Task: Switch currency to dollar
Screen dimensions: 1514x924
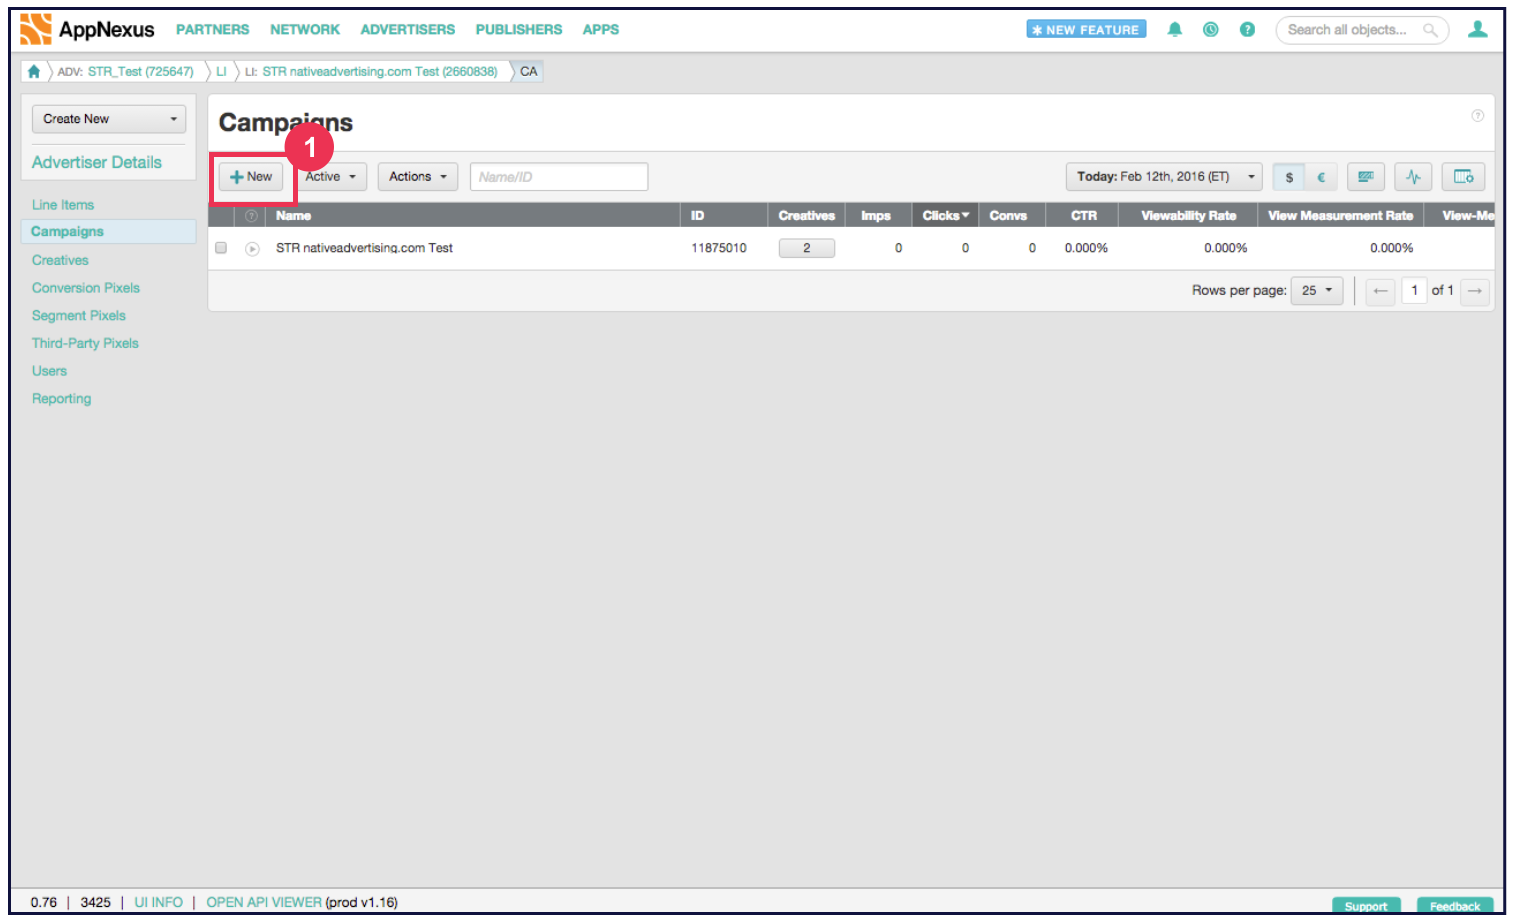Action: tap(1289, 177)
